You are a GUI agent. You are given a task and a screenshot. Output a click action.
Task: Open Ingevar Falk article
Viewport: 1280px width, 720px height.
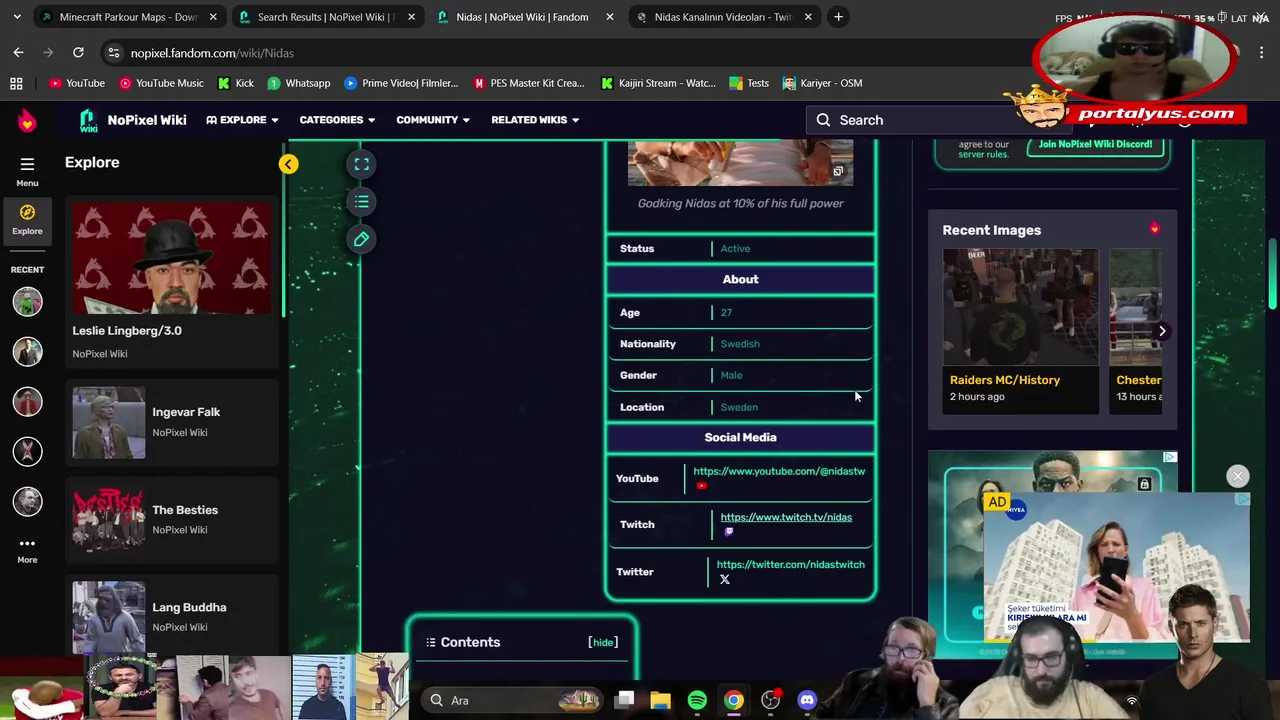pos(172,422)
